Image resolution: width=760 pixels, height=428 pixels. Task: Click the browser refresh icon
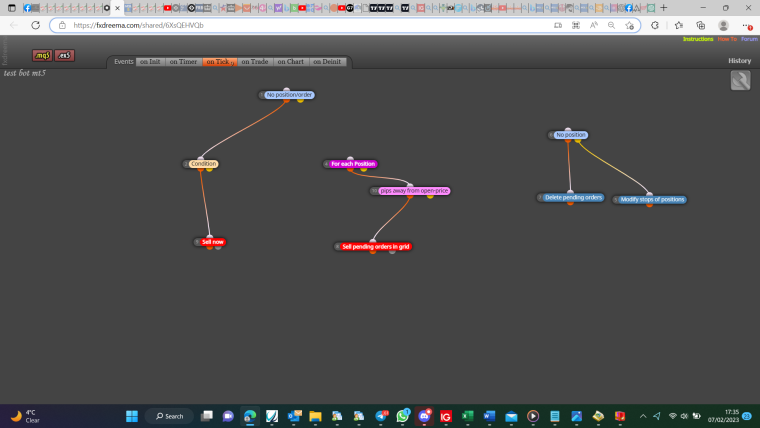[35, 25]
